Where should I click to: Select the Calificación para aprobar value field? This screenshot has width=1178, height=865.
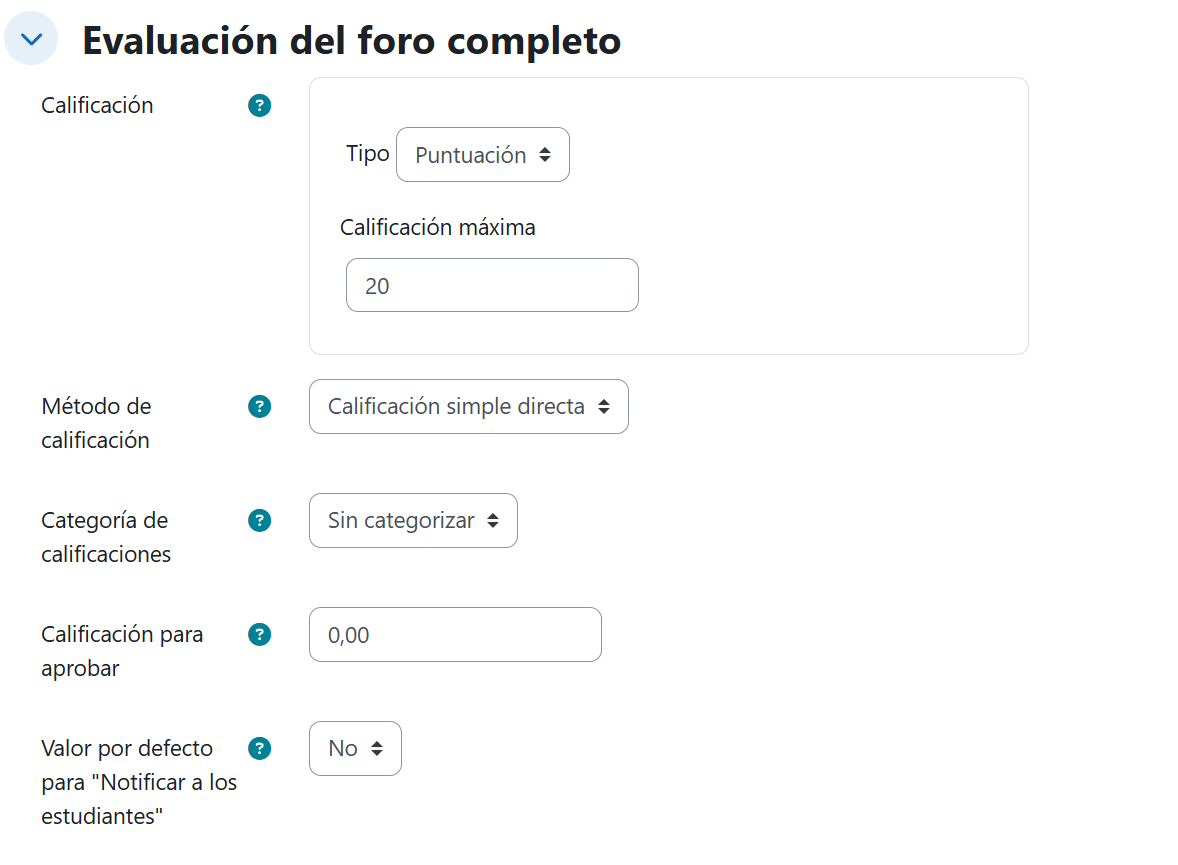tap(455, 634)
